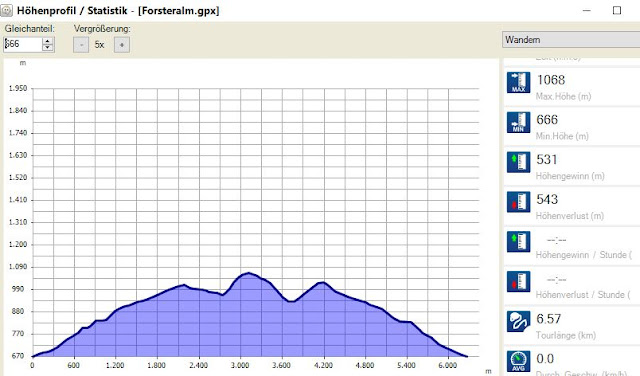Click the 6.000 x-axis label
This screenshot has height=376, width=640.
[448, 365]
